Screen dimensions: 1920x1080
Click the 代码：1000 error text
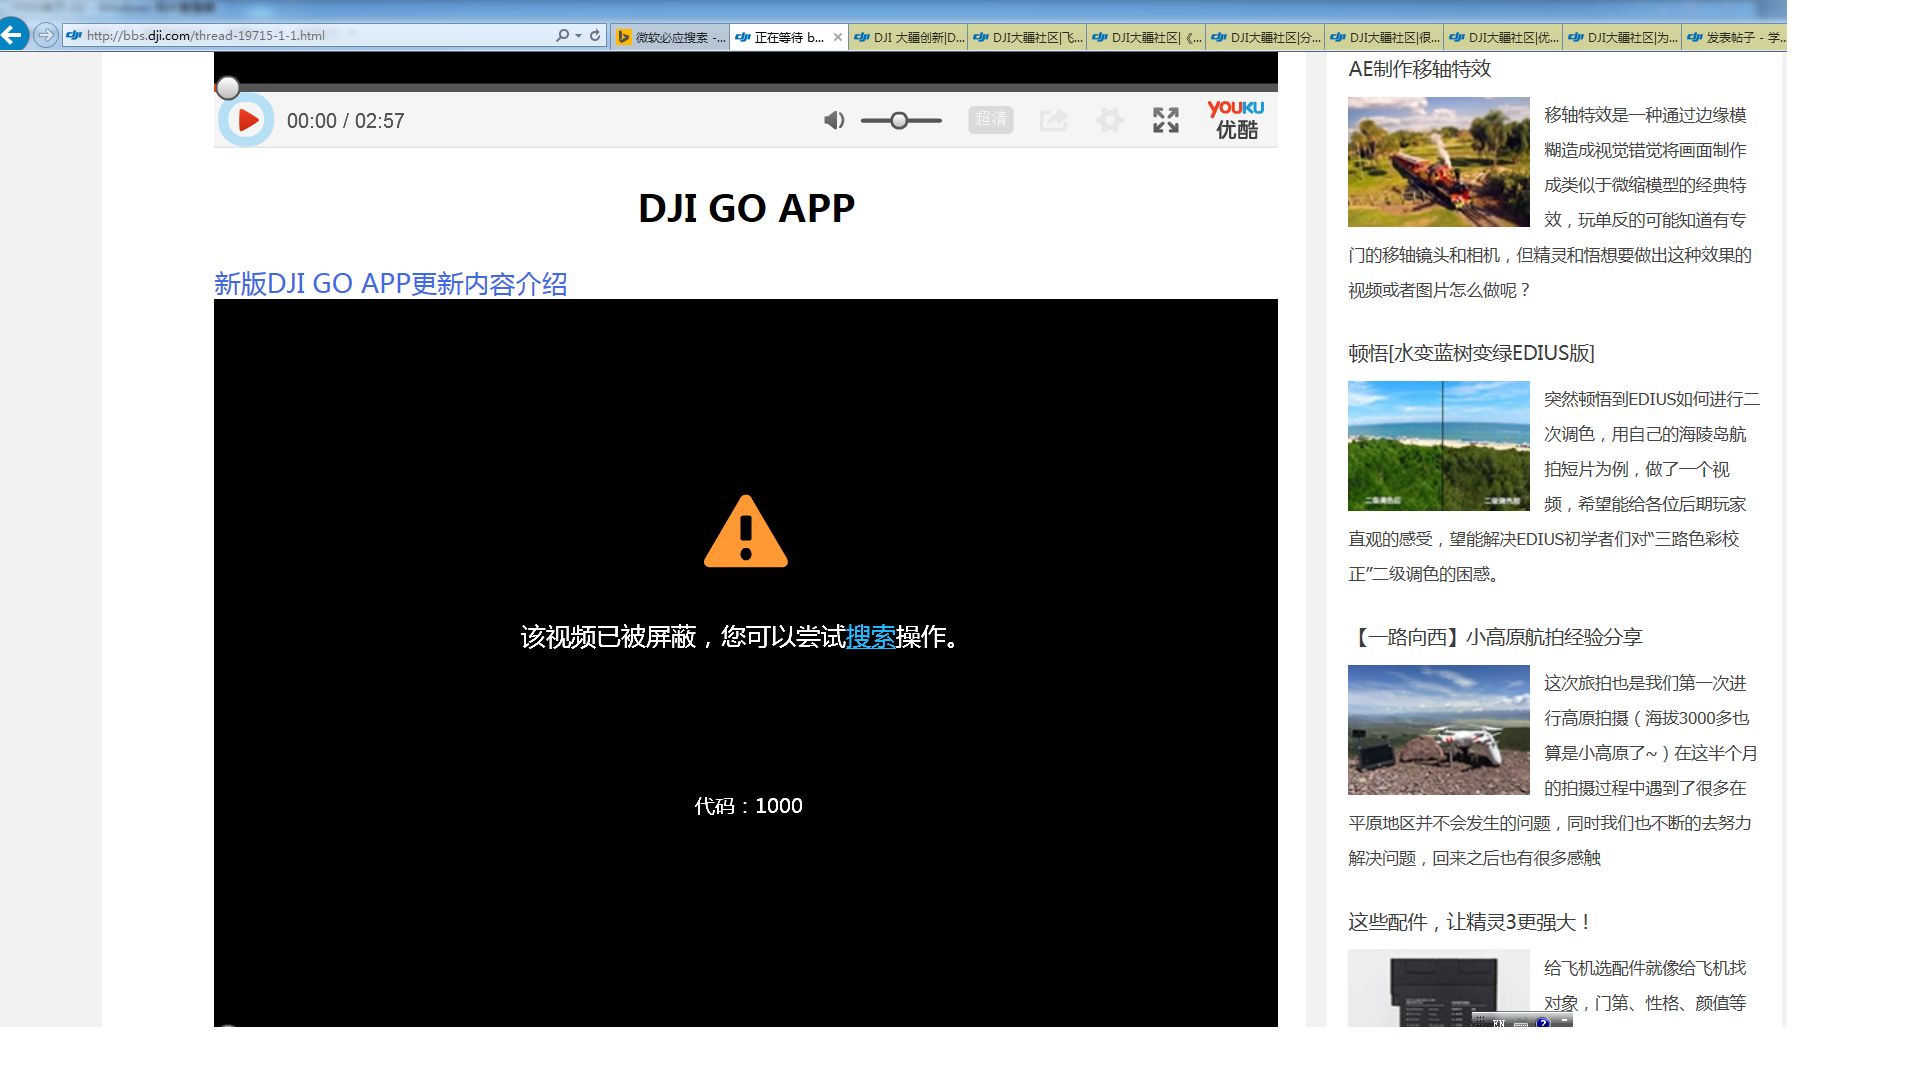[749, 806]
